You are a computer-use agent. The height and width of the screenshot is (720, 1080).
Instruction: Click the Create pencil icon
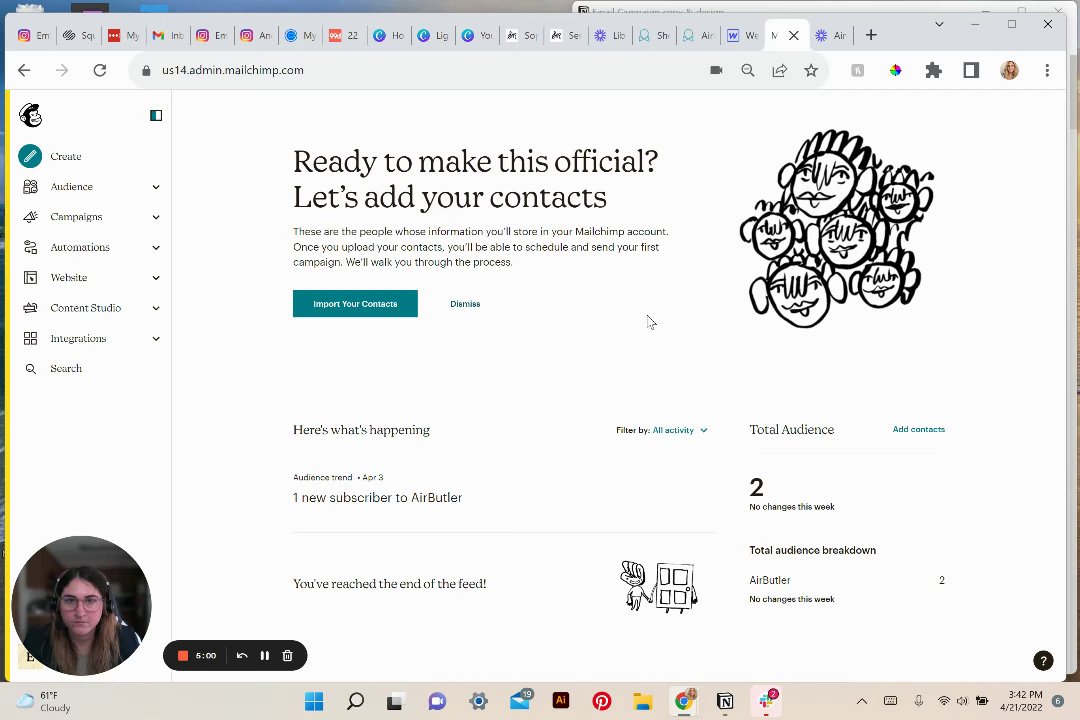pos(30,156)
